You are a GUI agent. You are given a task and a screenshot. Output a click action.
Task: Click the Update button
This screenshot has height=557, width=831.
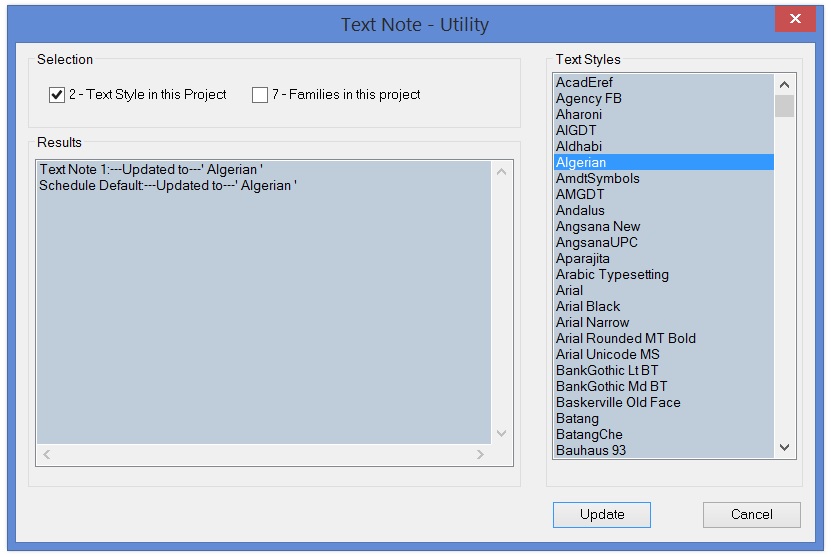(601, 515)
